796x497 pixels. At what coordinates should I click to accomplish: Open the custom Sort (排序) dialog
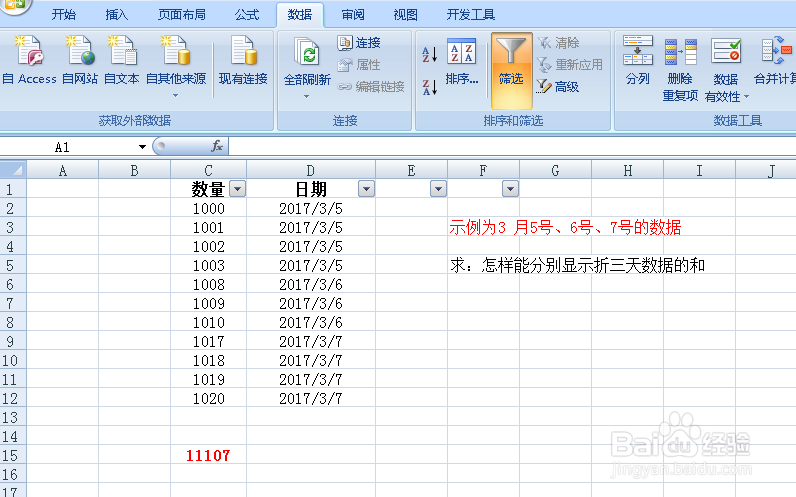click(461, 61)
